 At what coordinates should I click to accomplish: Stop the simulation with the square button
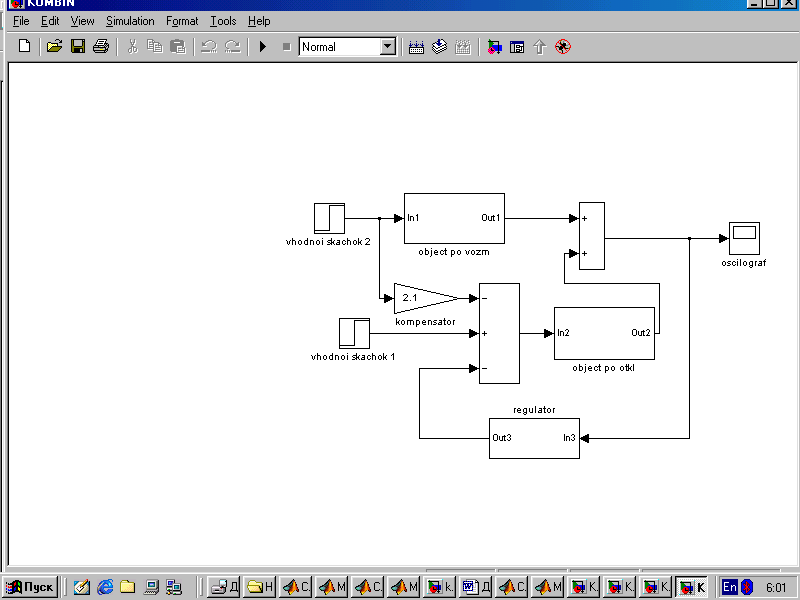pyautogui.click(x=287, y=47)
